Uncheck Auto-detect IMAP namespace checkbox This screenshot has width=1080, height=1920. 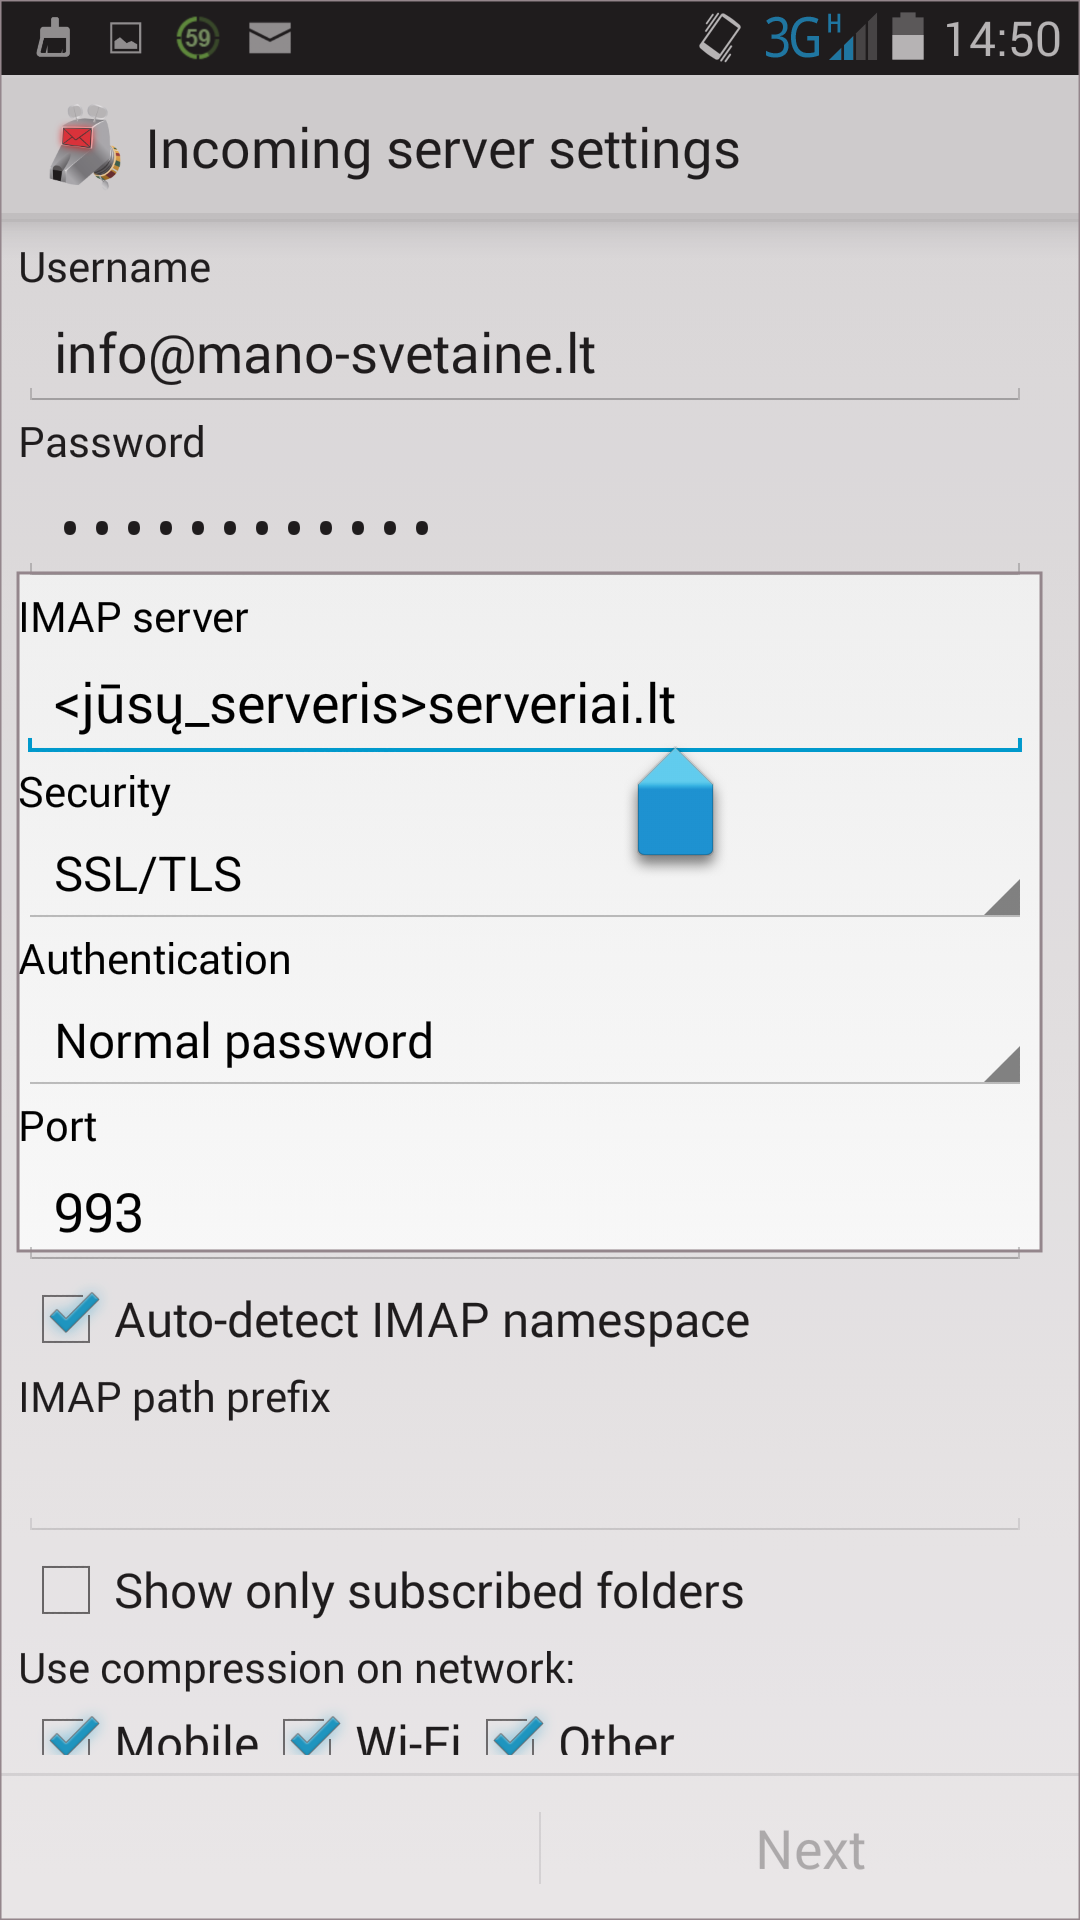67,1318
